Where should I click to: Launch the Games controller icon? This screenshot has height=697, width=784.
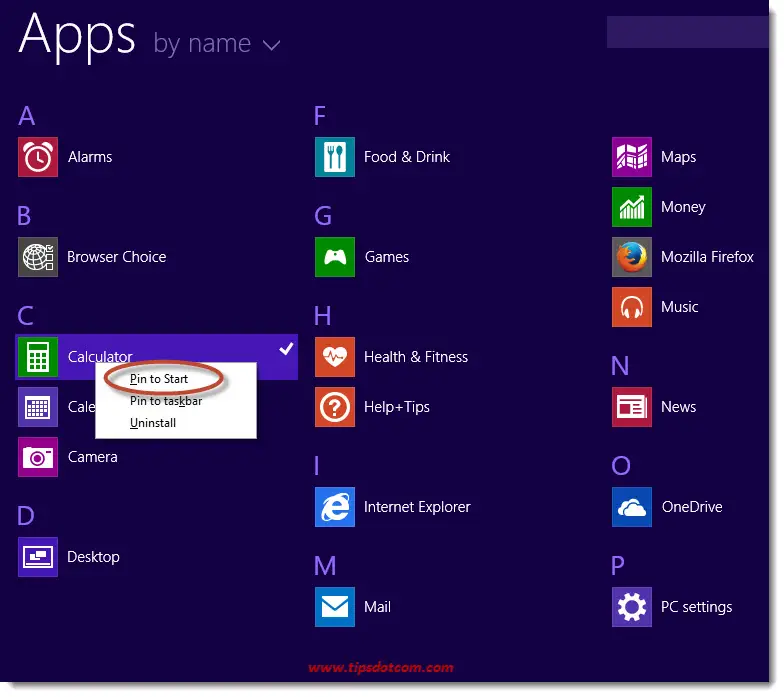click(x=335, y=257)
